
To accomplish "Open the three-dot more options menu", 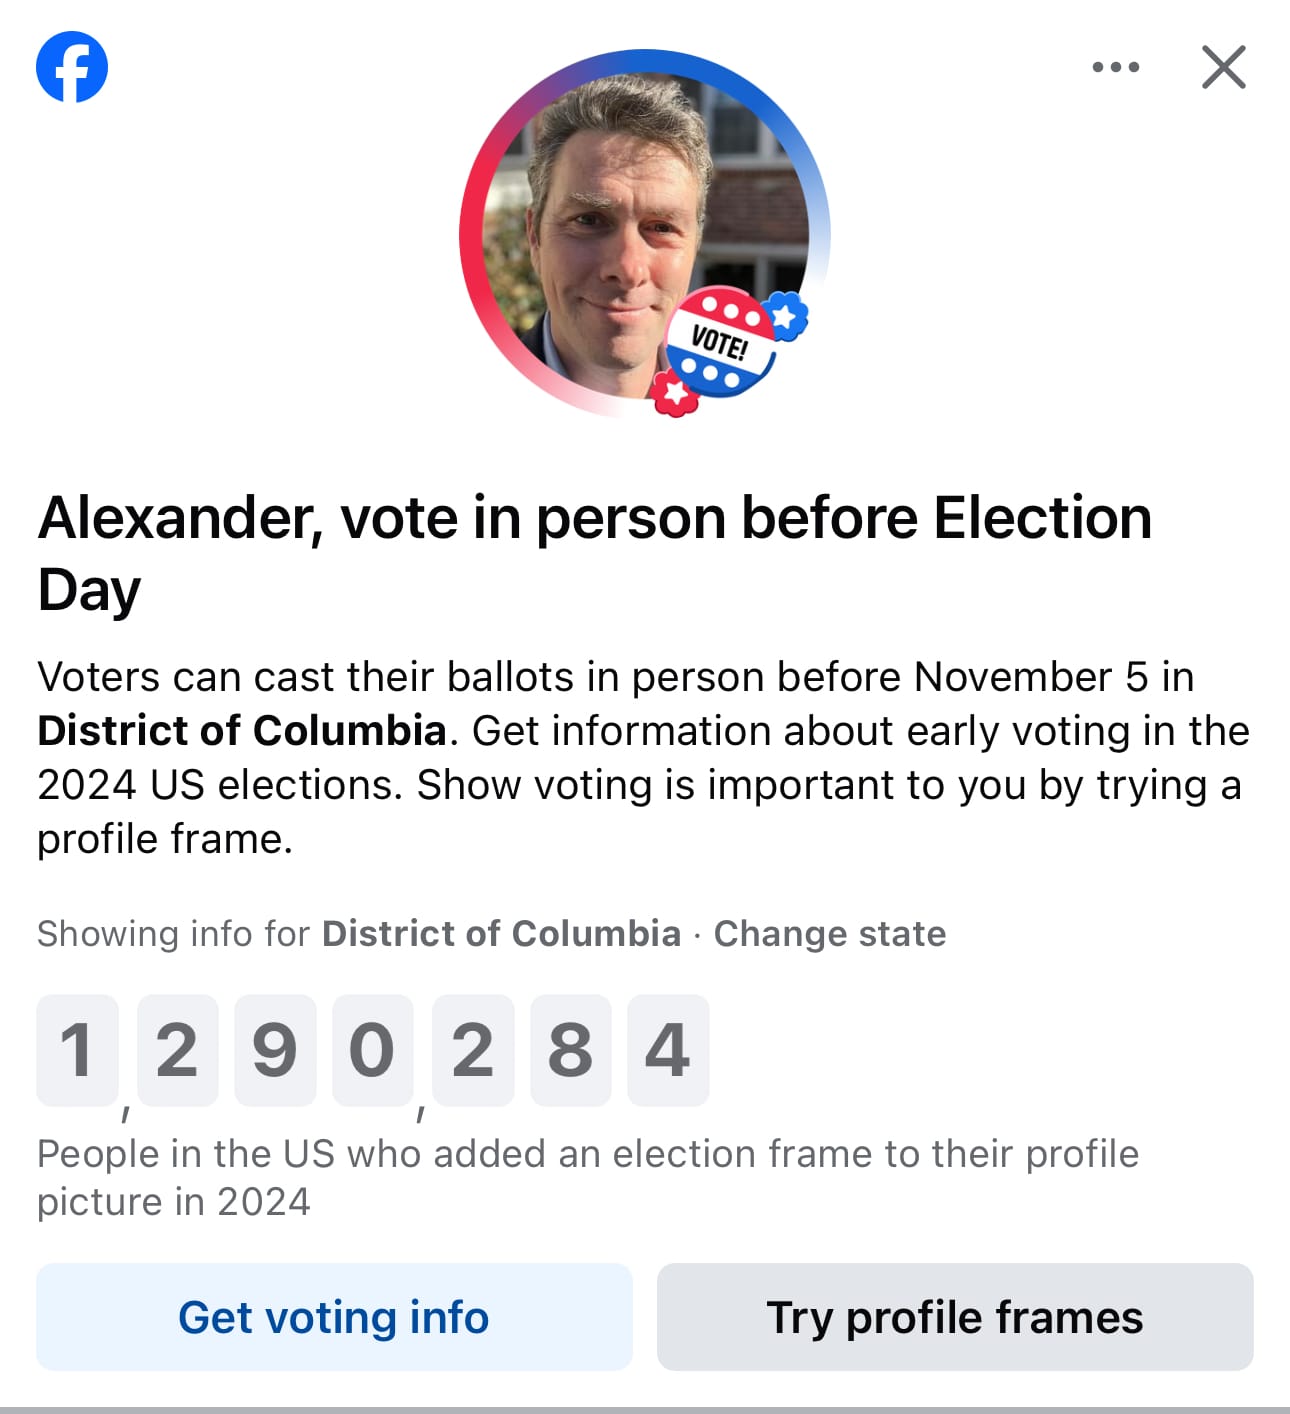I will [1115, 67].
